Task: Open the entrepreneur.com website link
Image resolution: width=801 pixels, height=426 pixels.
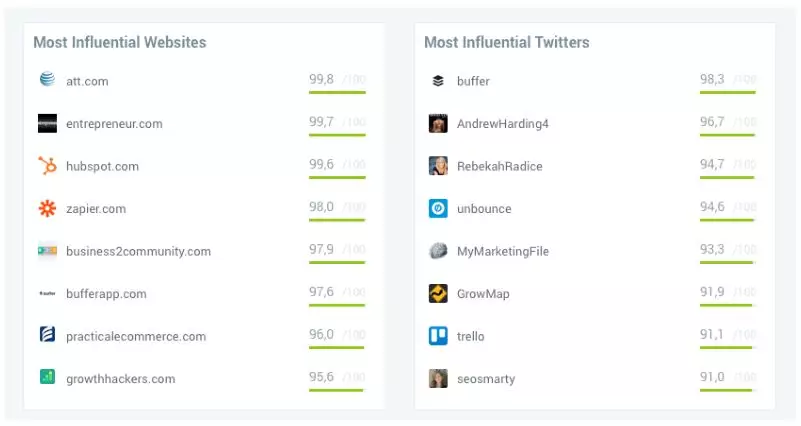Action: tap(114, 124)
